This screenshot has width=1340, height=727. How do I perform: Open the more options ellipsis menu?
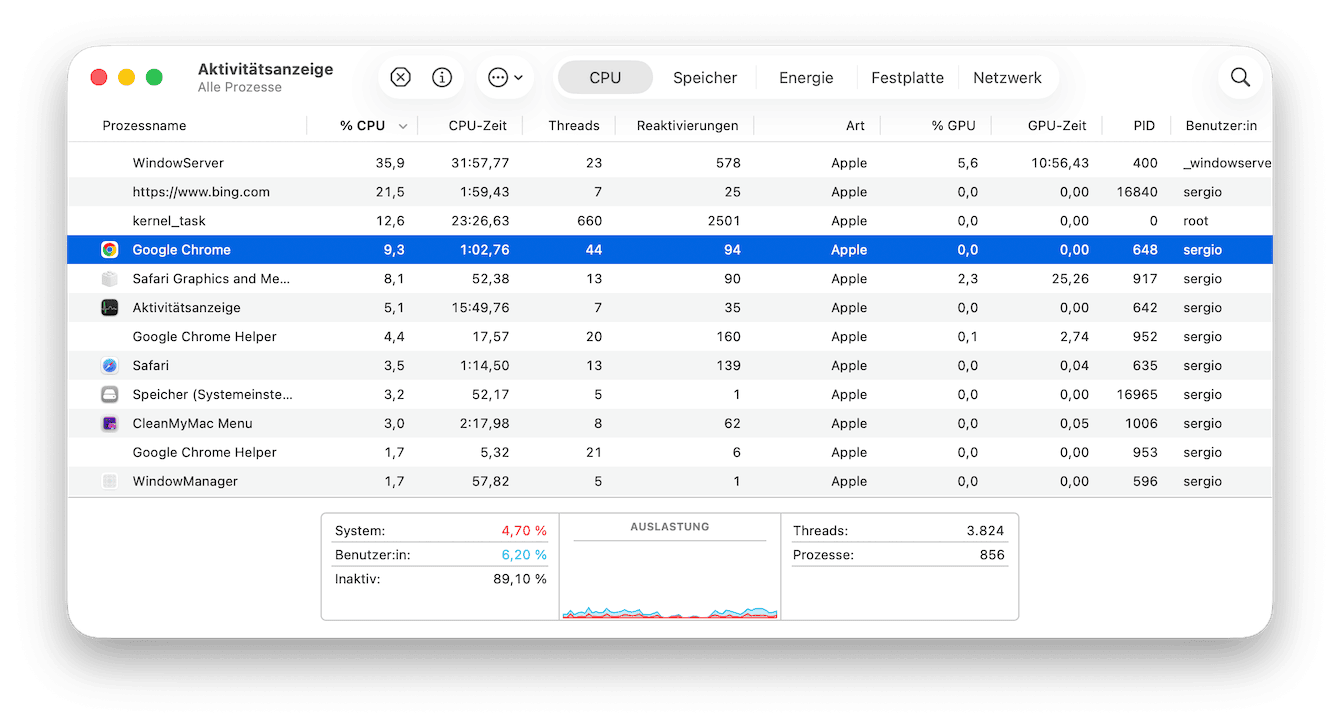(496, 77)
